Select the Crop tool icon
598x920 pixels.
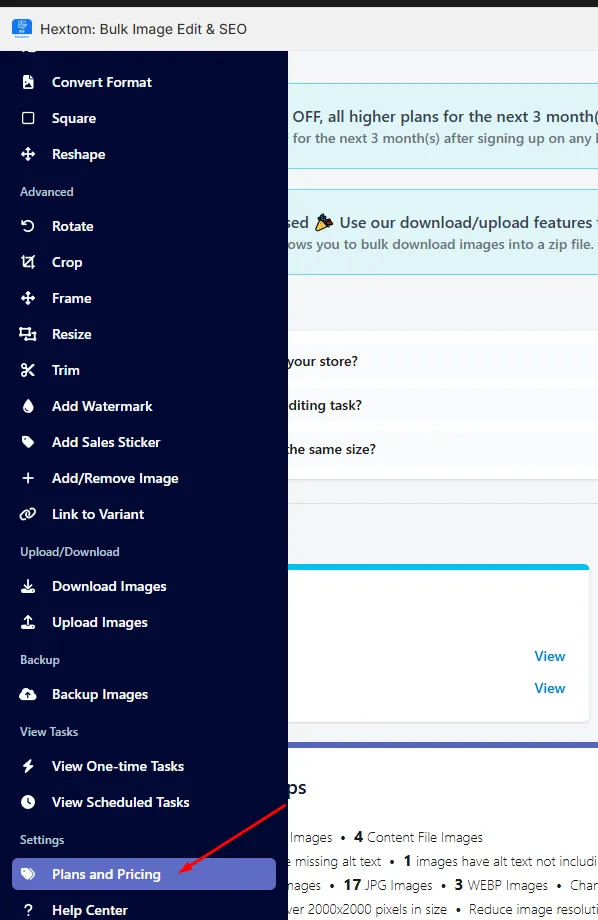[28, 262]
